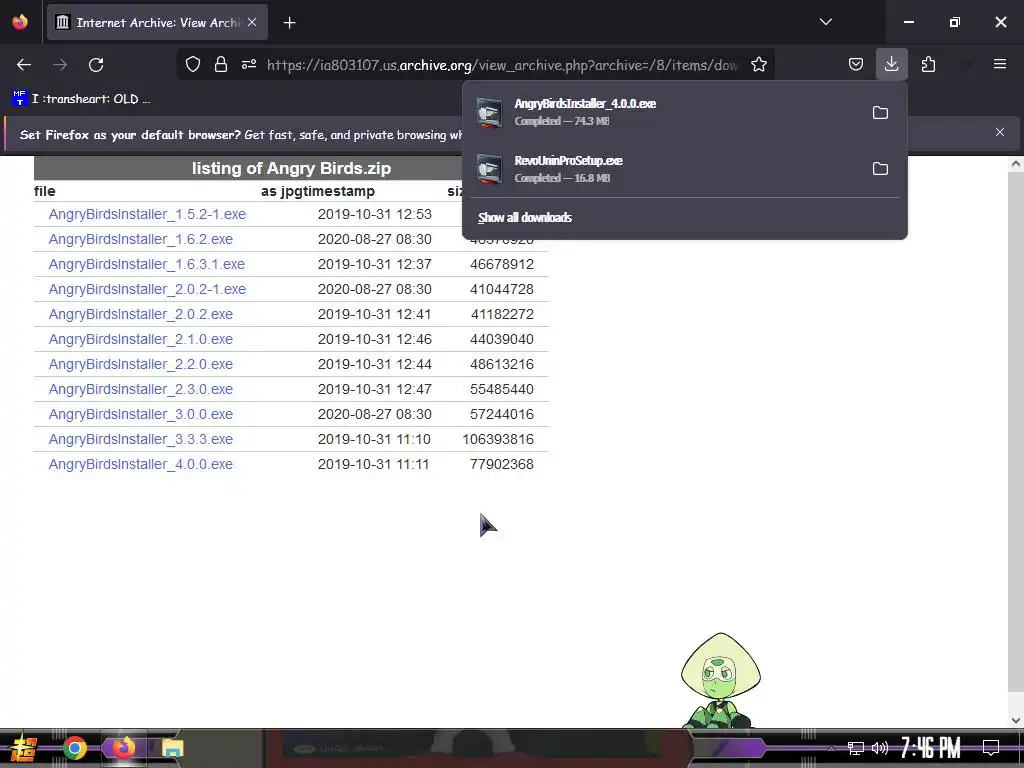
Task: Download AngryBirdsInstaller_1.6.2.exe
Action: click(140, 239)
